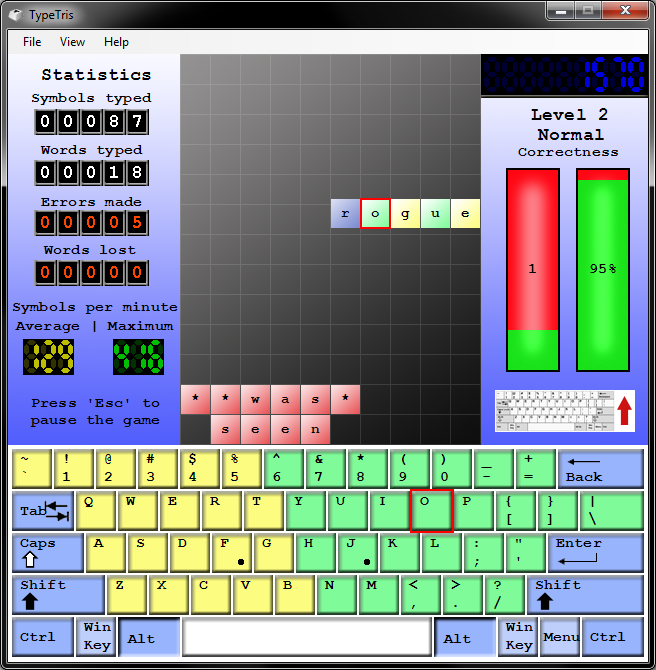Screen dimensions: 656x670
Task: Click the tilde backtick key
Action: click(x=32, y=469)
